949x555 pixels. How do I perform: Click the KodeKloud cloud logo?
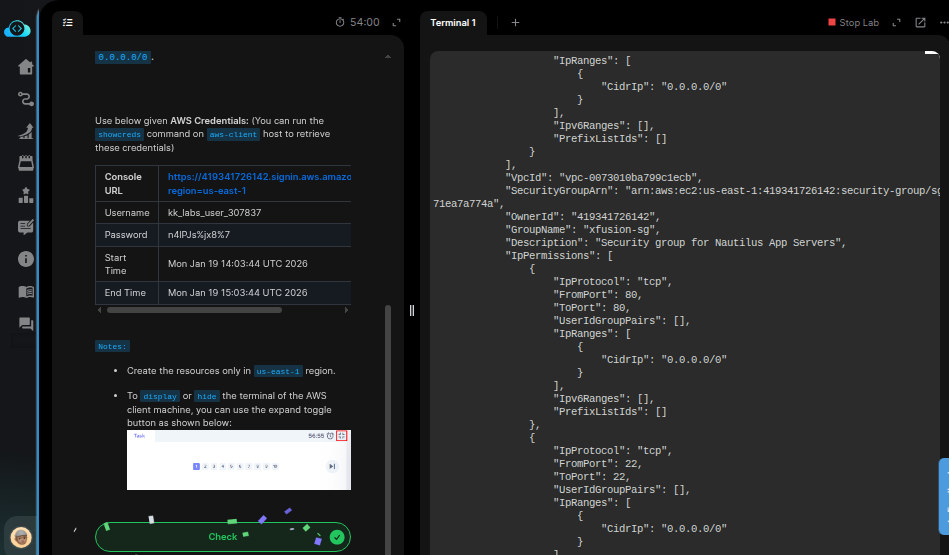[18, 29]
